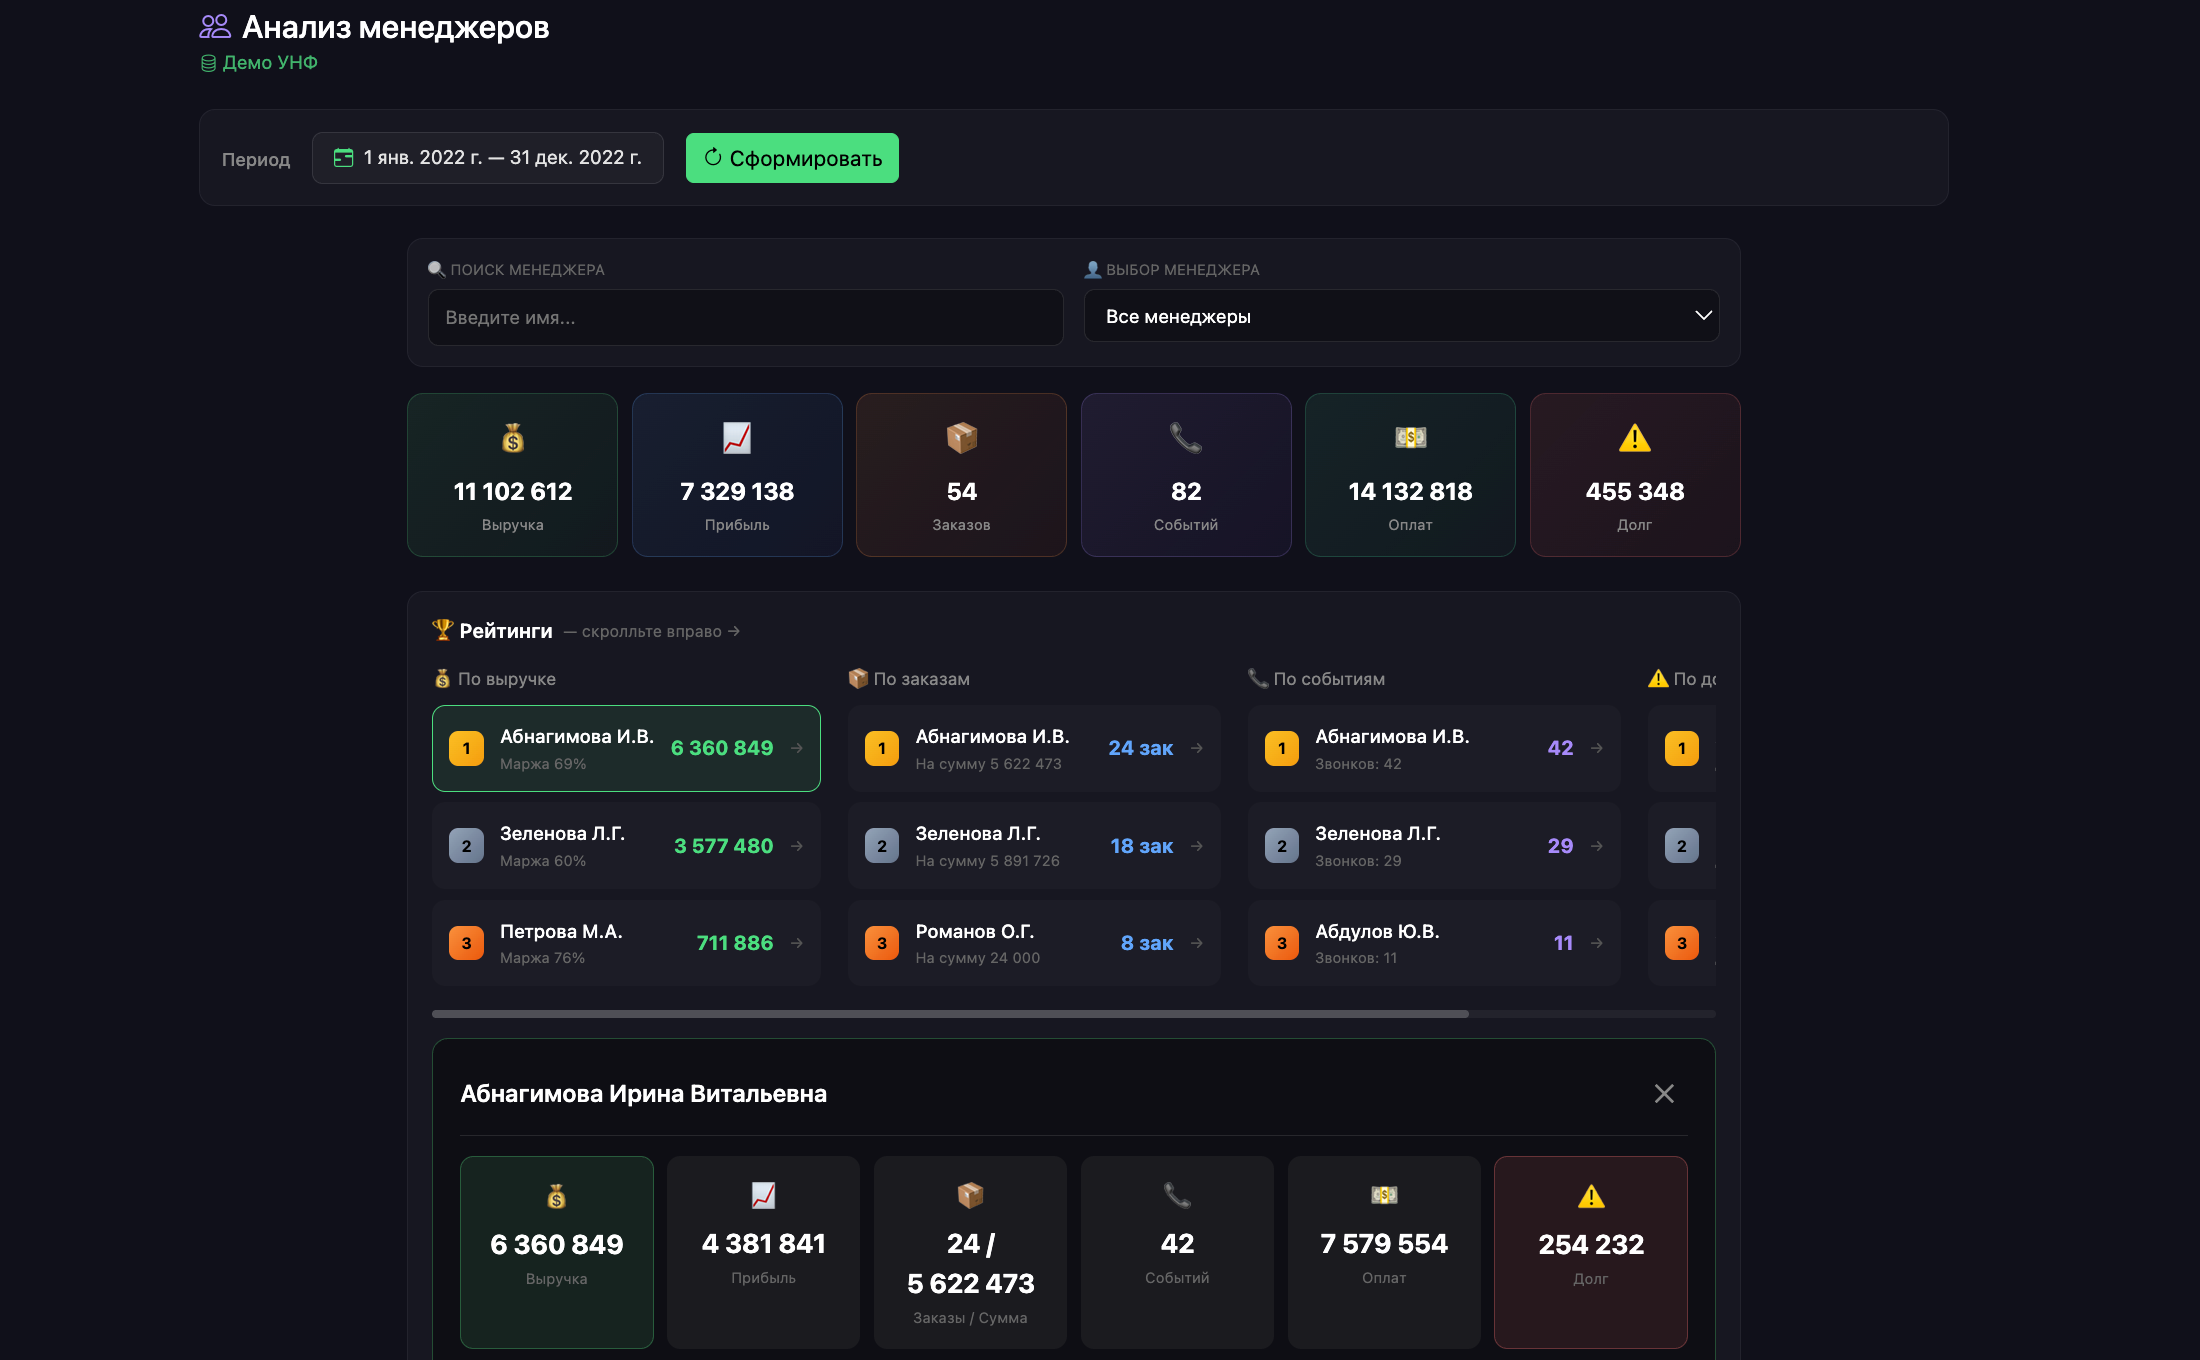Viewport: 2200px width, 1360px height.
Task: Open Зеленова Л.Г. revenue ranking row
Action: click(x=625, y=846)
